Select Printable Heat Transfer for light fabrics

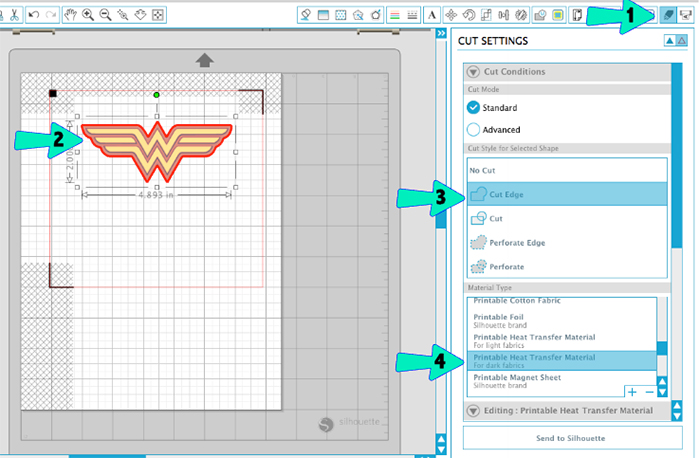562,341
